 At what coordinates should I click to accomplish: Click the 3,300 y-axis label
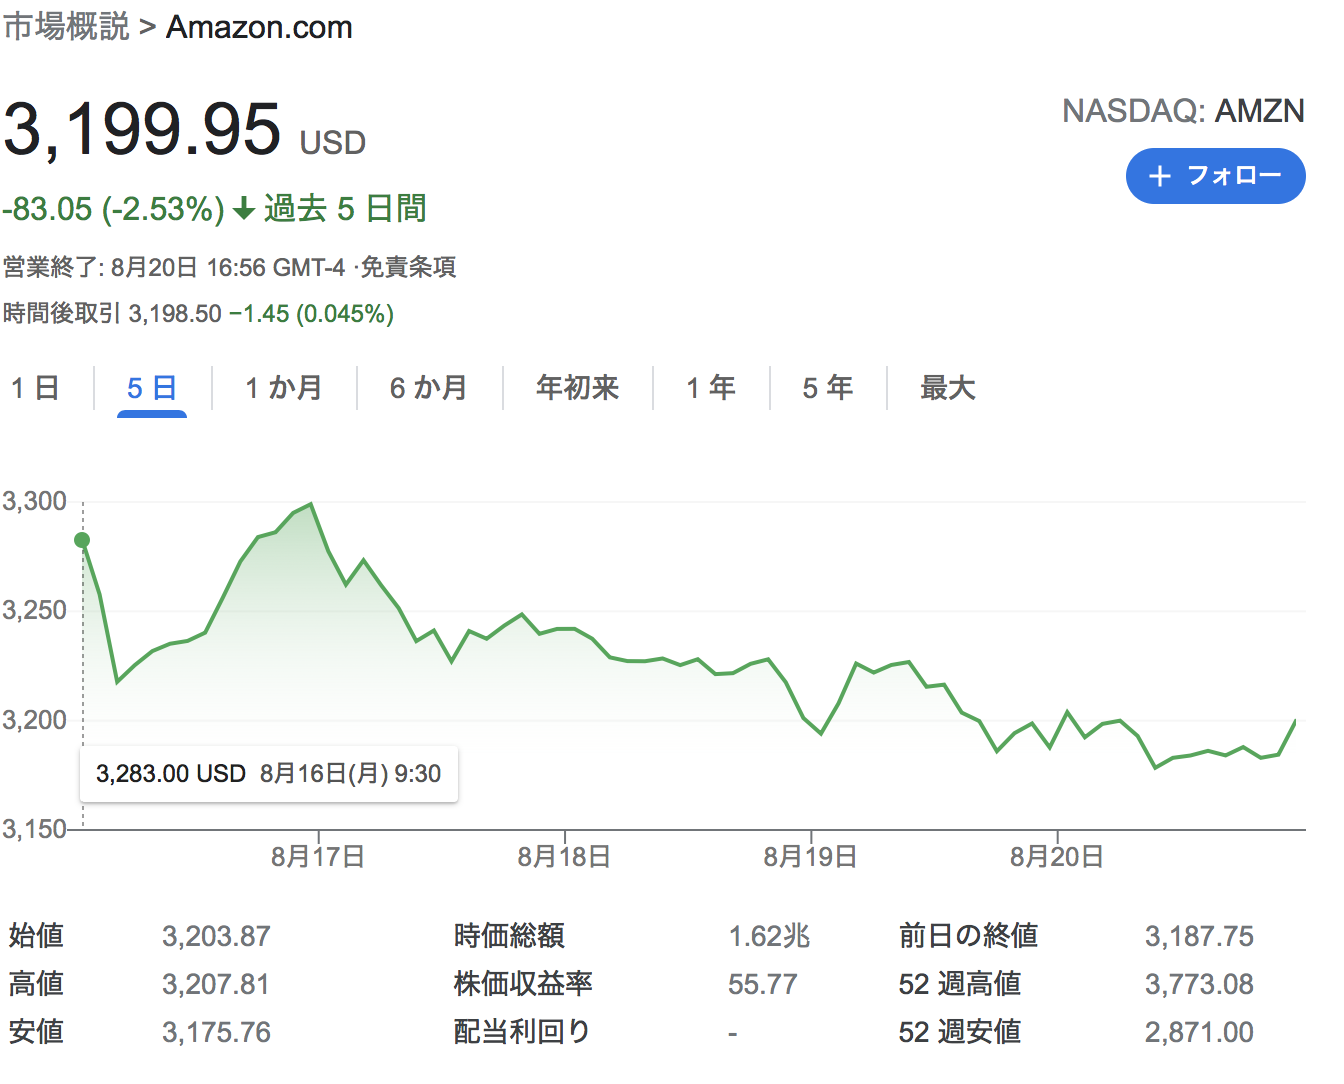(x=35, y=501)
